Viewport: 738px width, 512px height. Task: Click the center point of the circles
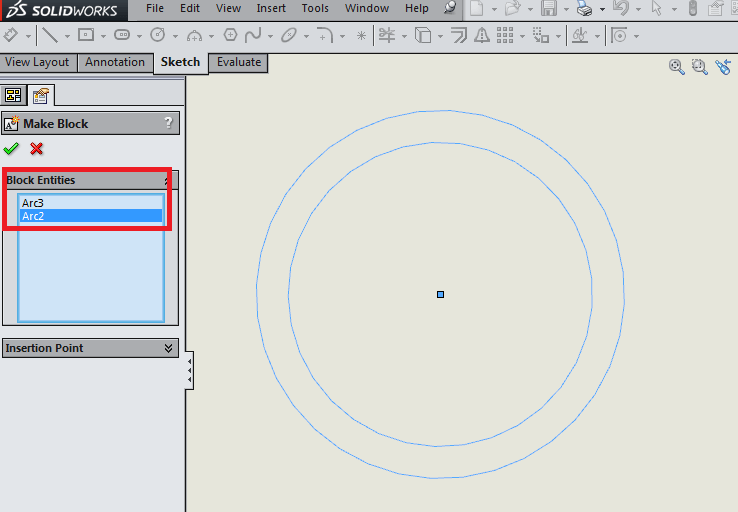[x=441, y=295]
